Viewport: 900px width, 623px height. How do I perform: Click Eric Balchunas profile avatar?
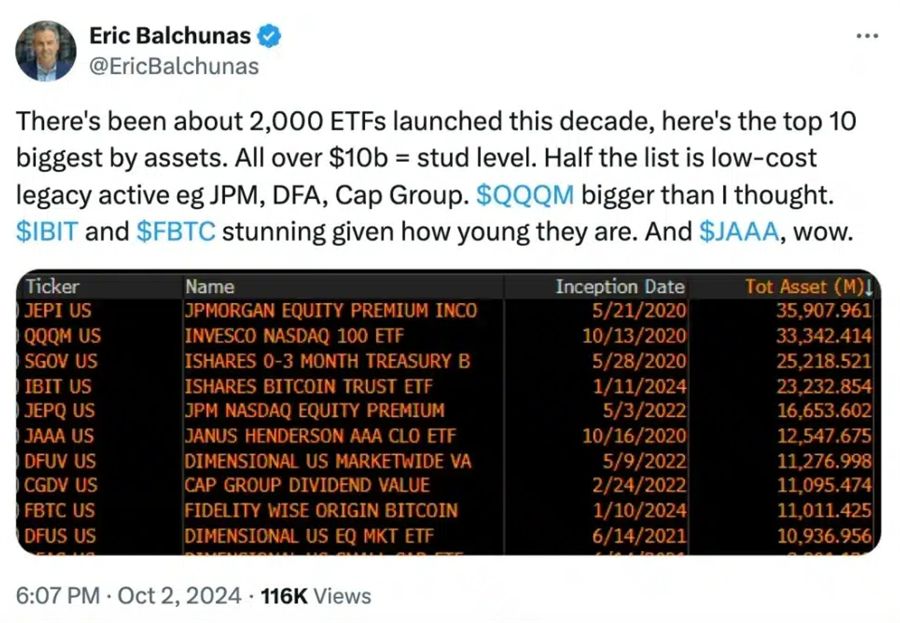[46, 50]
